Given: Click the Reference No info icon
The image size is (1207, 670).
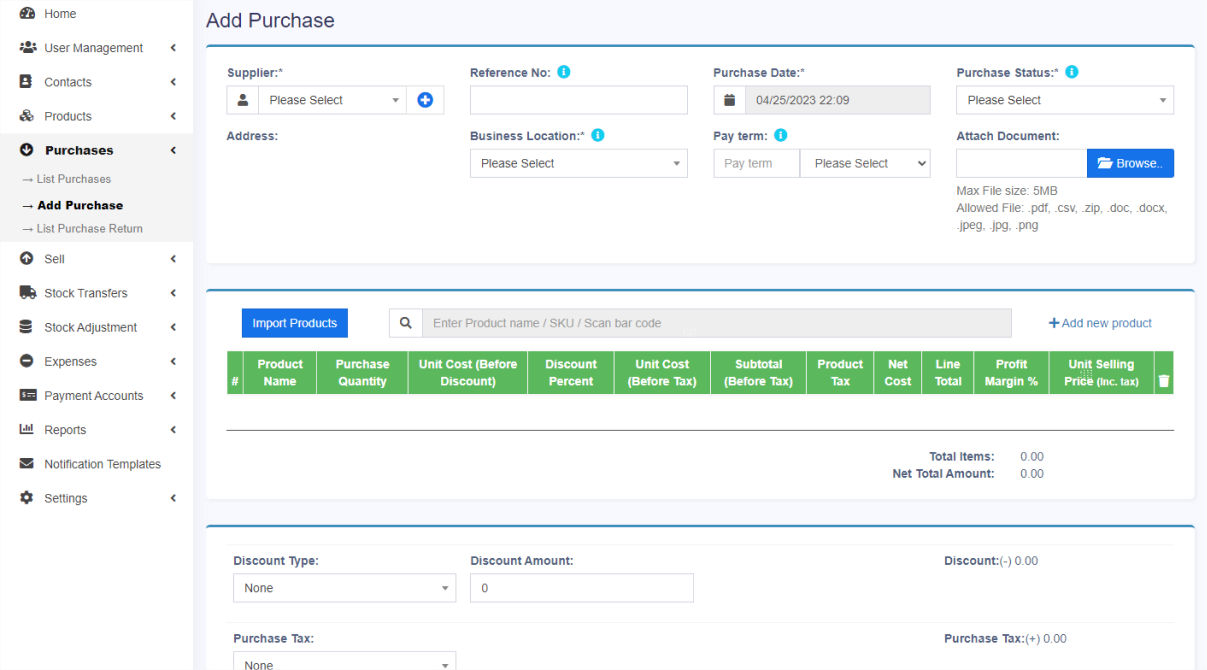Looking at the screenshot, I should (564, 73).
